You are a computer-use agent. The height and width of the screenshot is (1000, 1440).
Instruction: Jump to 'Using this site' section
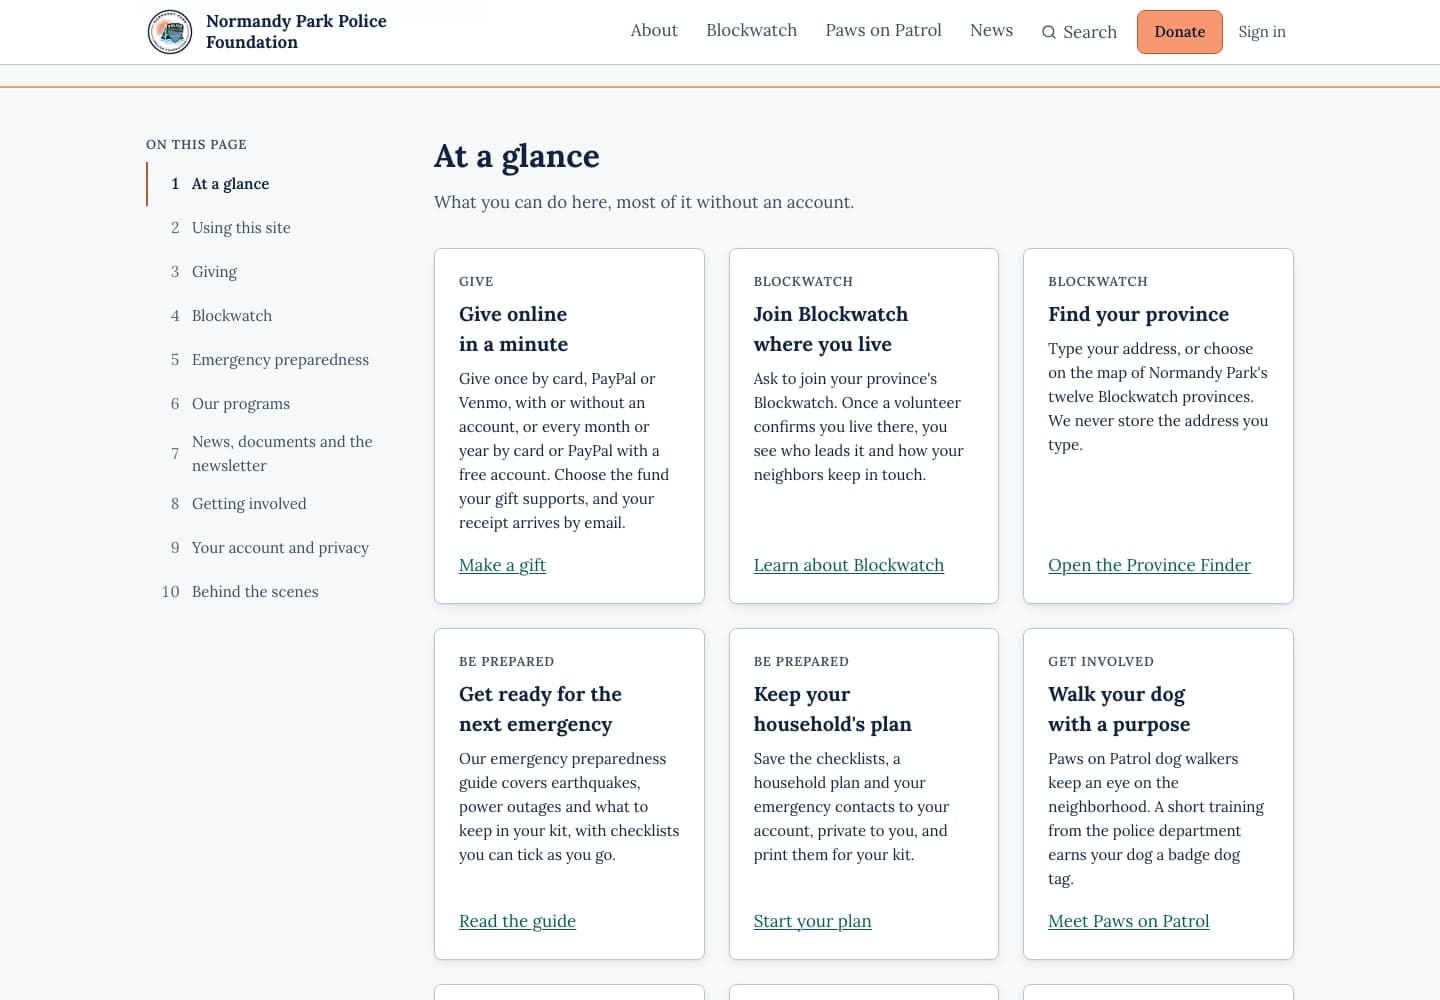pos(241,228)
